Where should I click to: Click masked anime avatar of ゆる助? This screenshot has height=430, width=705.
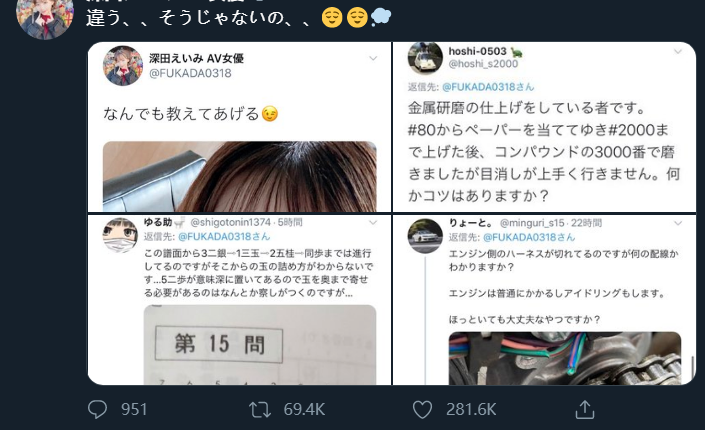point(120,236)
